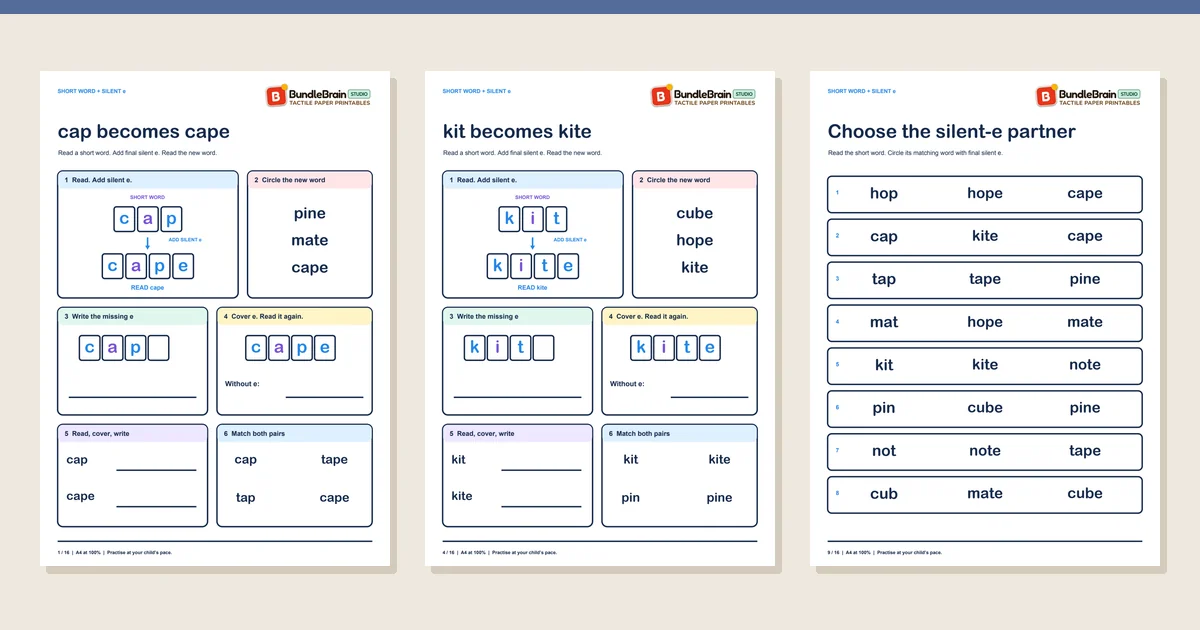The width and height of the screenshot is (1200, 630).
Task: Click the 'READ cape' label
Action: [x=148, y=287]
